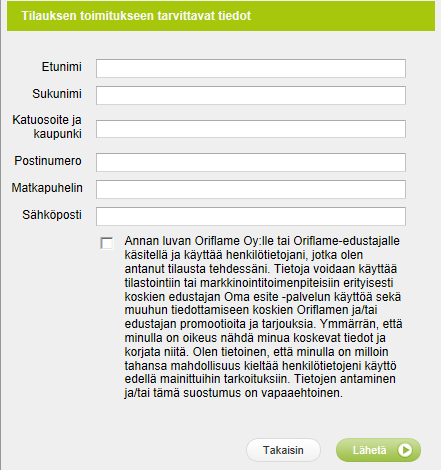Focus the Etunimi input field
This screenshot has width=441, height=470.
[251, 68]
